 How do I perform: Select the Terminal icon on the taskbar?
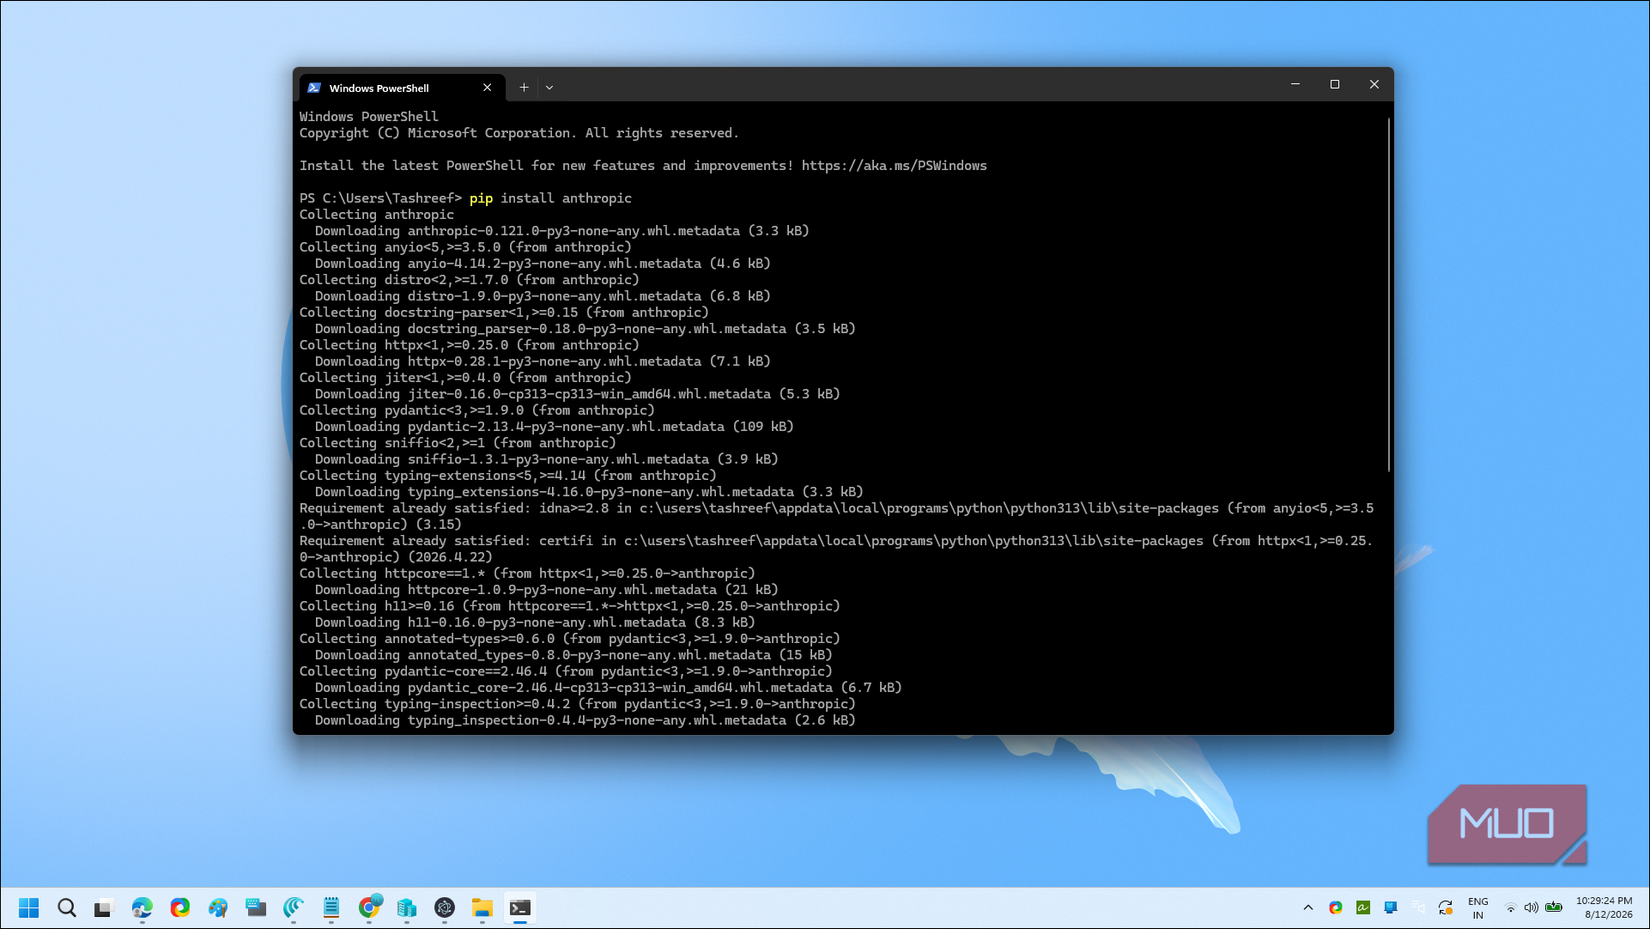click(520, 907)
